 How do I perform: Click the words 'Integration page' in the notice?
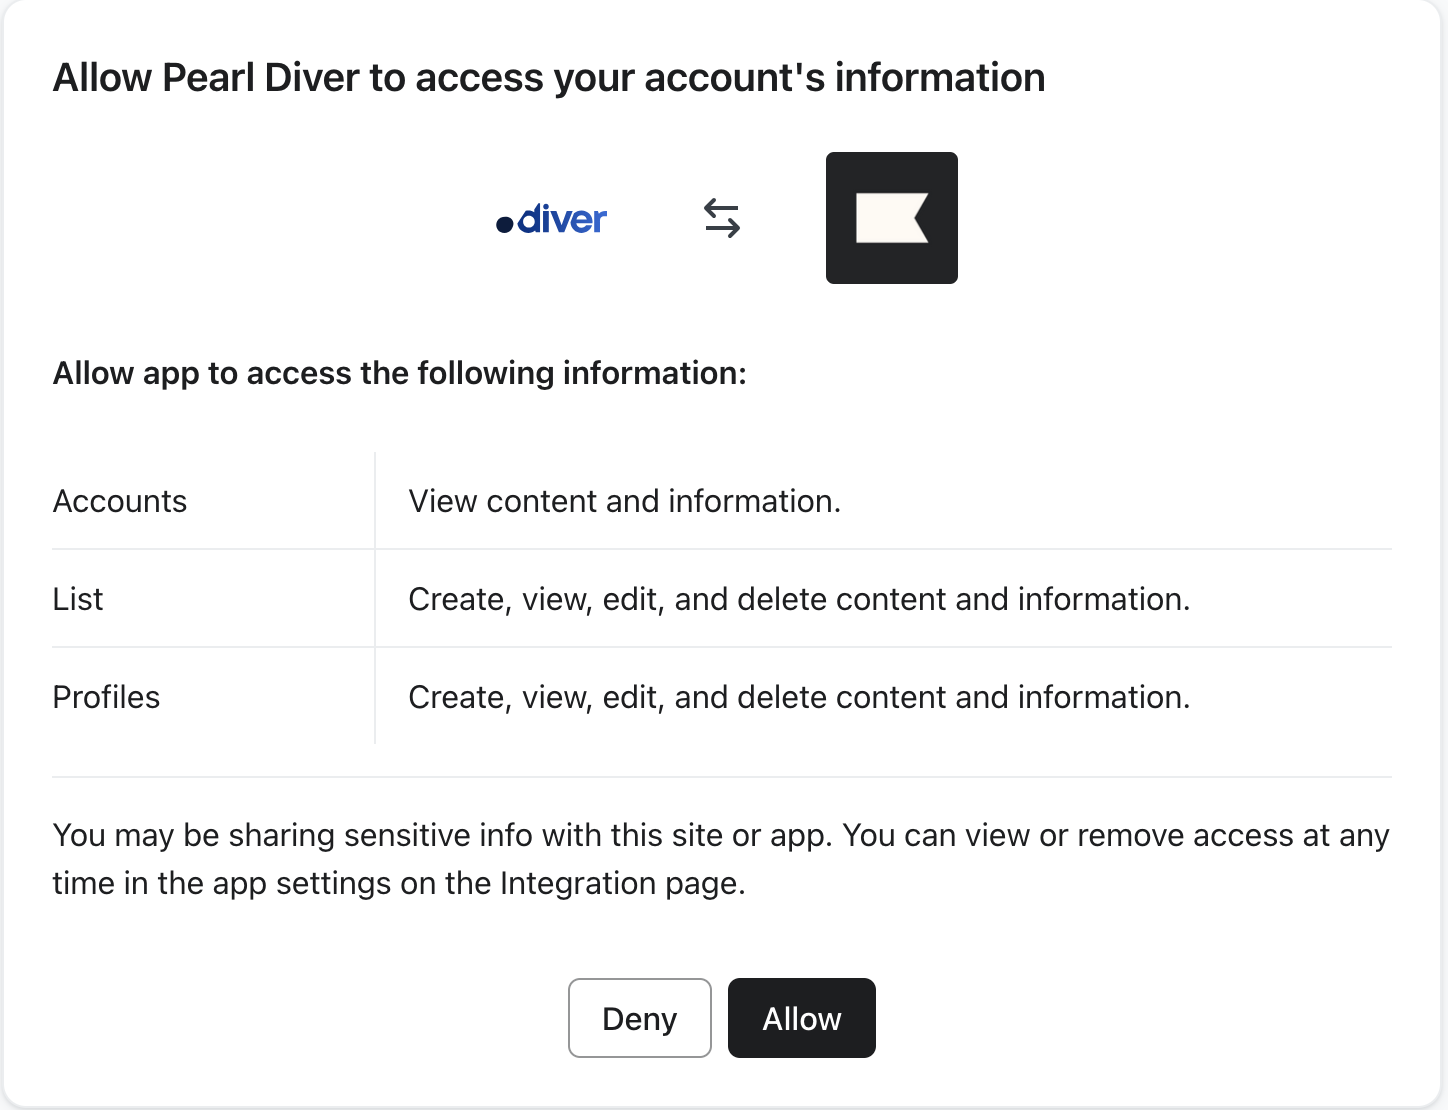click(x=622, y=884)
